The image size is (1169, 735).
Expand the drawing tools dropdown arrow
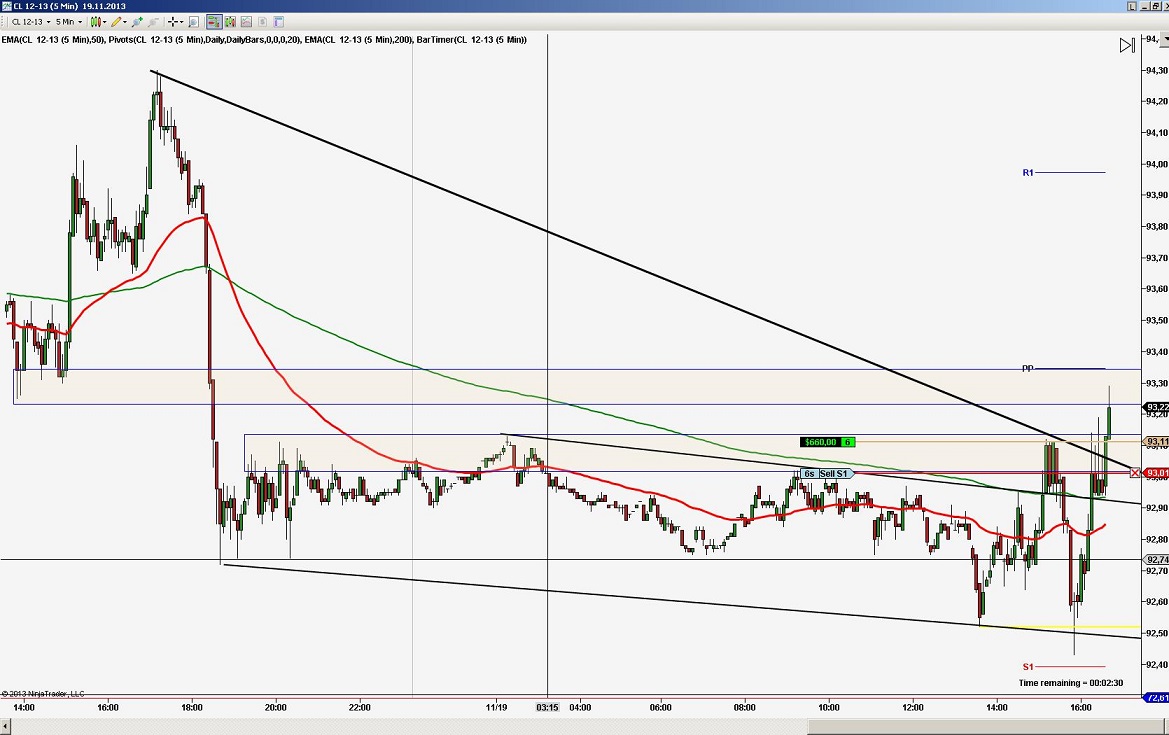(124, 22)
